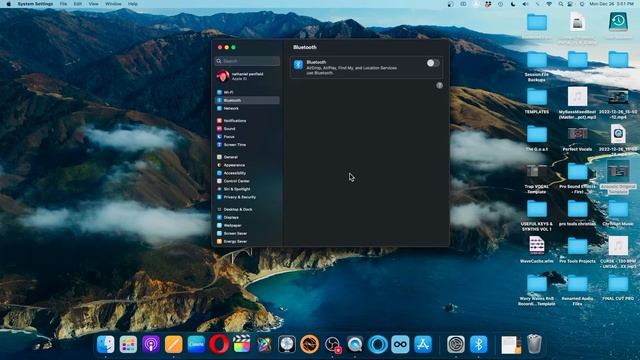Select the TEMPLATES folder on the desktop
This screenshot has height=360, width=640.
pyautogui.click(x=537, y=102)
